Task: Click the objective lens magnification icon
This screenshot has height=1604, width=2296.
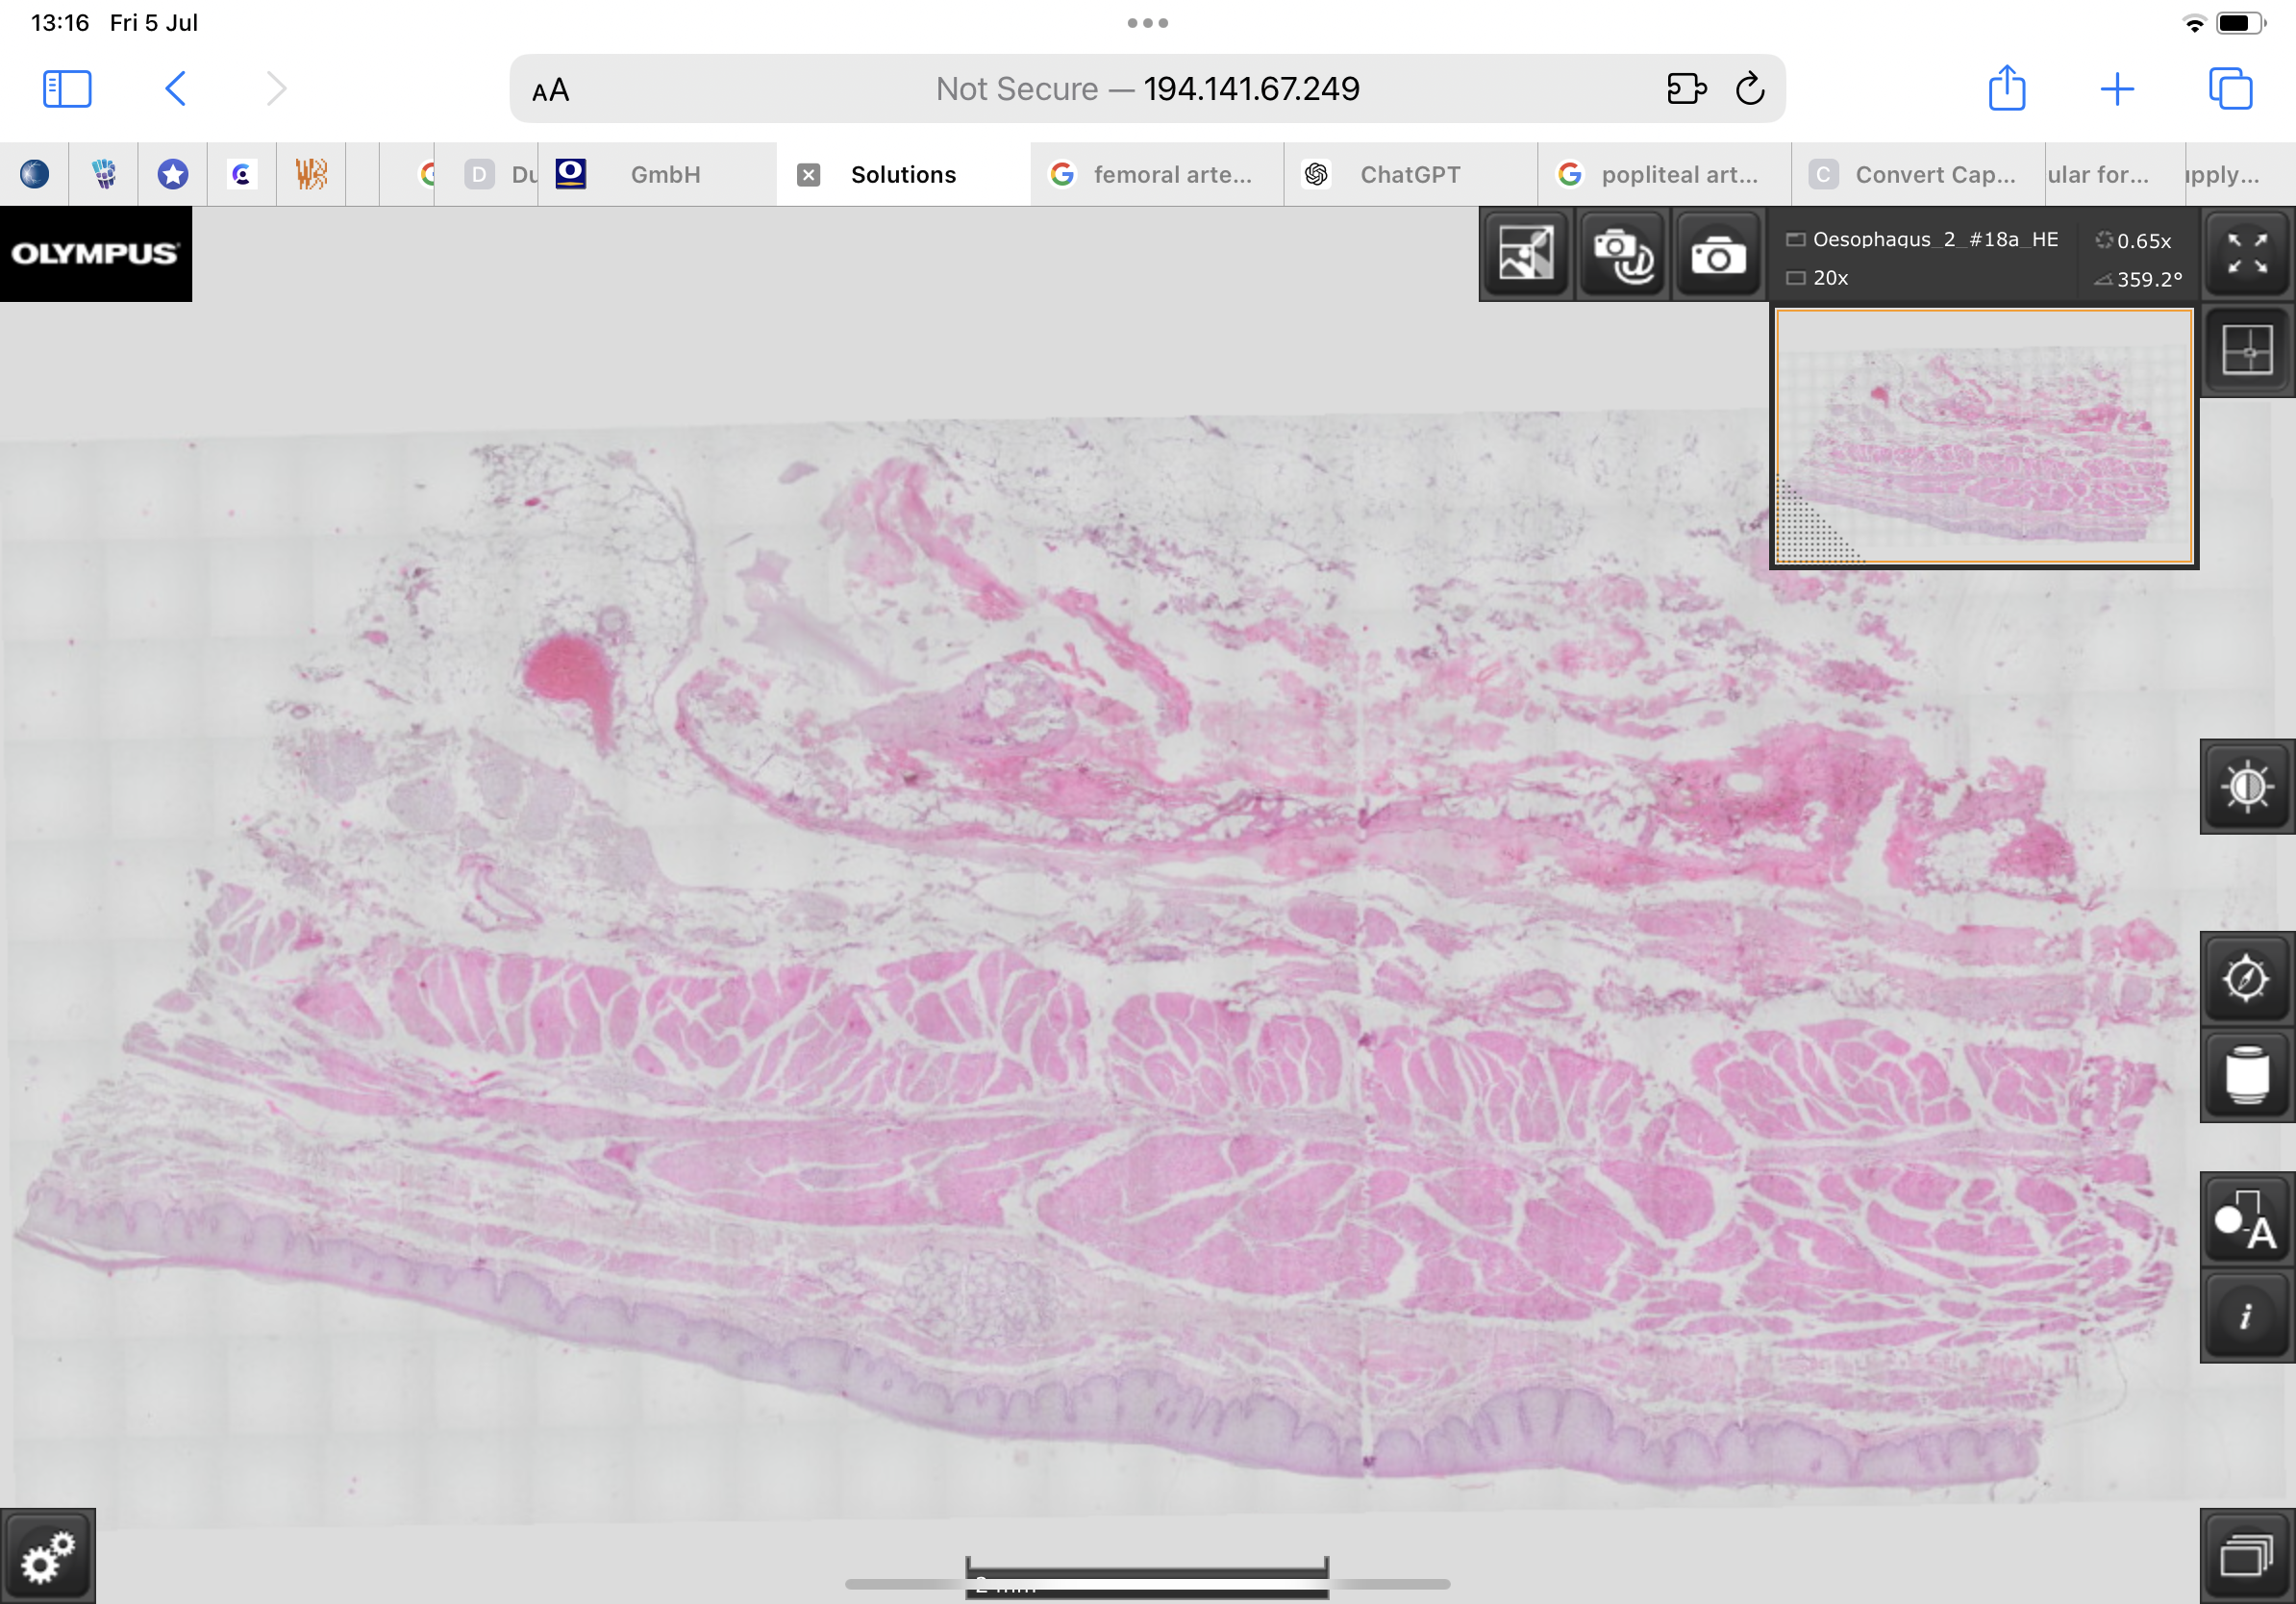Action: [x=2246, y=1074]
